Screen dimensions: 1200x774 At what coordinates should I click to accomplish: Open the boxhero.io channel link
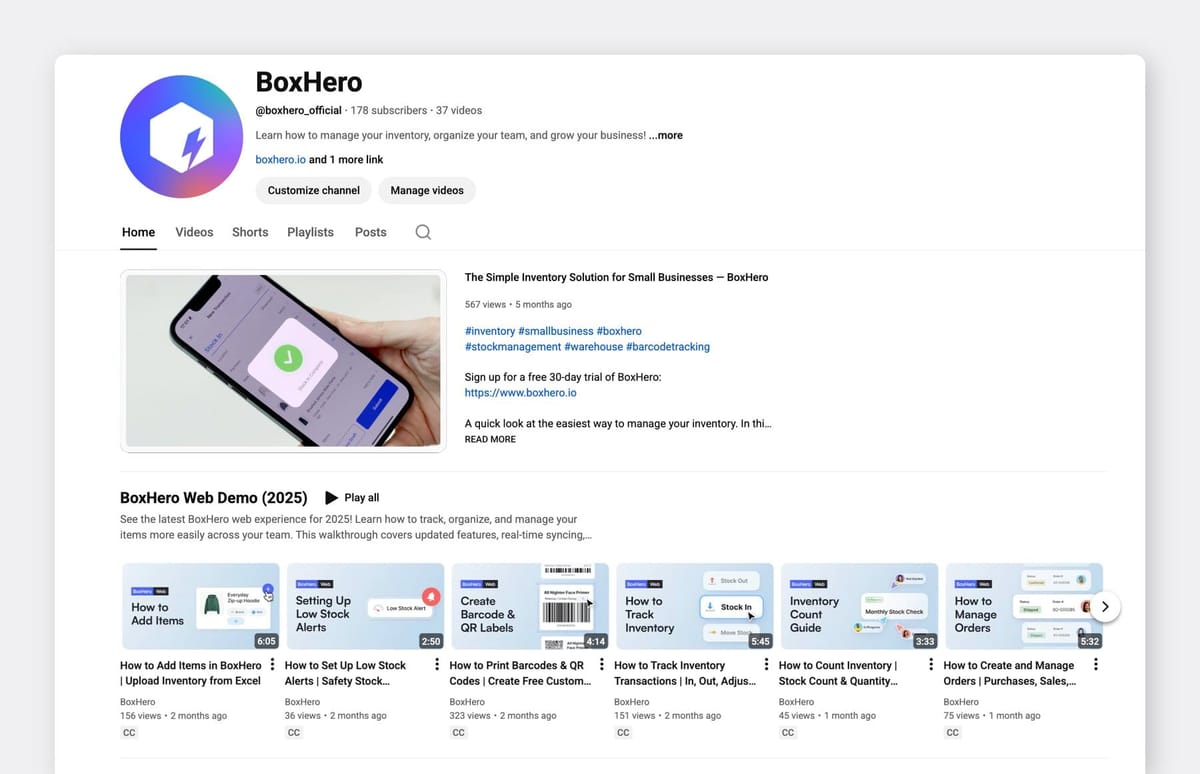[x=280, y=160]
